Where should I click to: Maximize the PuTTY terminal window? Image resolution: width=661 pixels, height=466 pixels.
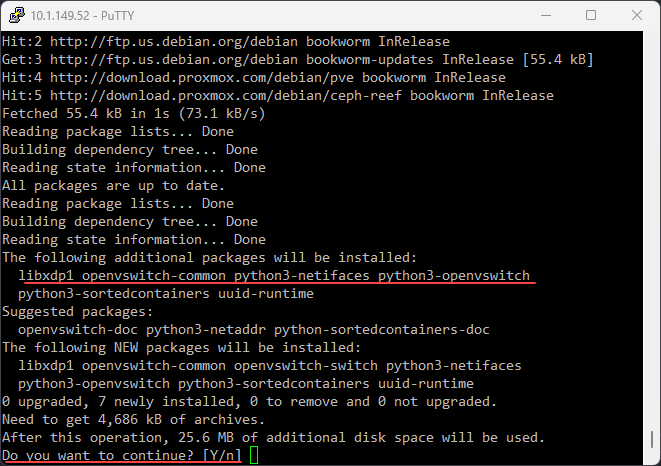(591, 15)
